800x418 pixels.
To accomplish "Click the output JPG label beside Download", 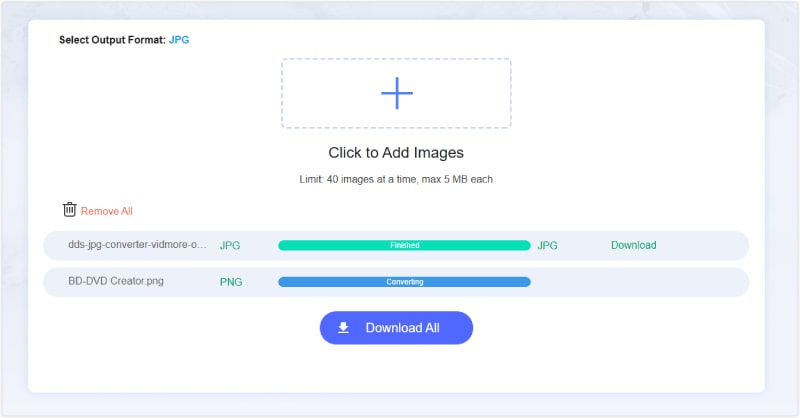I will [x=547, y=245].
